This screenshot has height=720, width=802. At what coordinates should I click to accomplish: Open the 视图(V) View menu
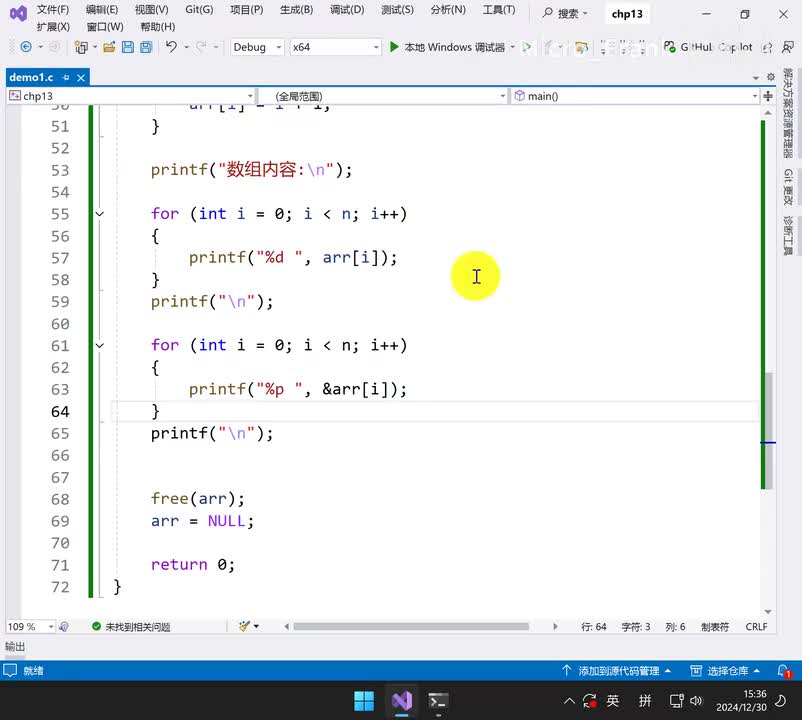coord(151,10)
